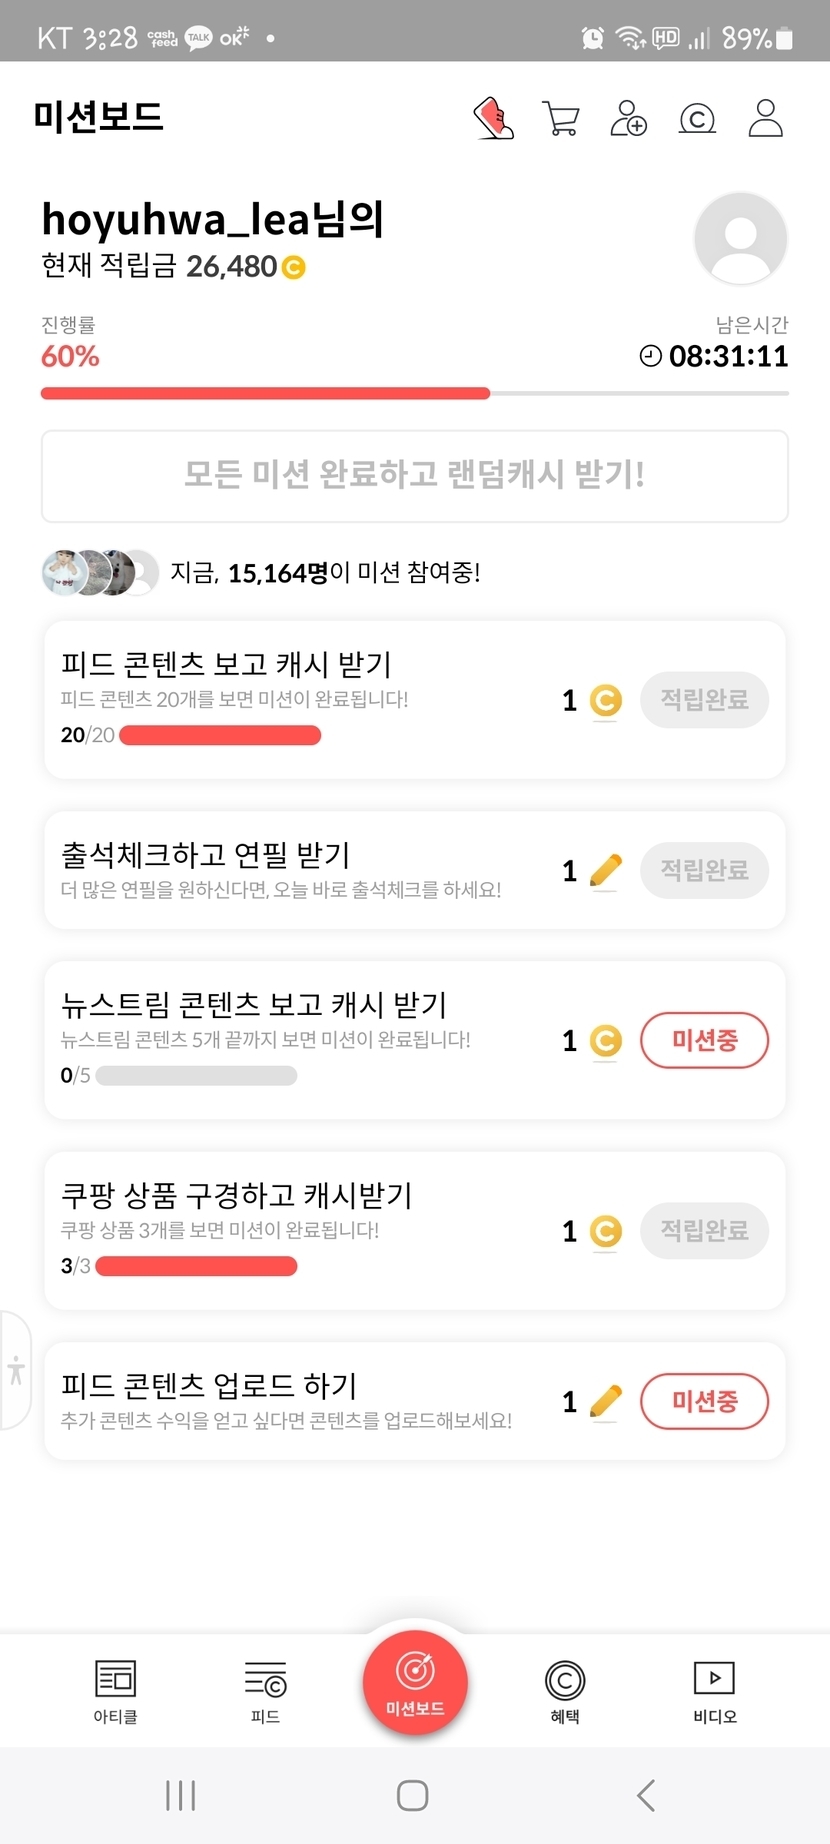Switch to the 피드 tab

265,1691
